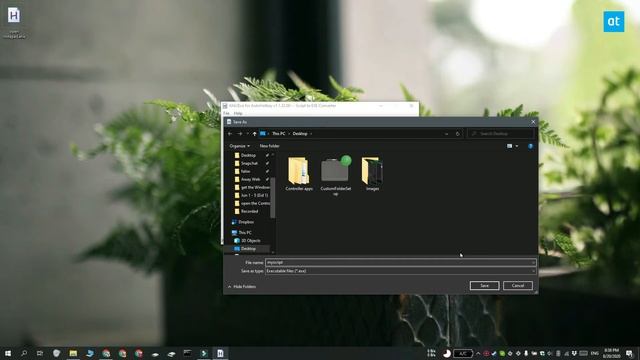Change the view with the view icon
Screen dimensions: 640x360
(x=509, y=146)
